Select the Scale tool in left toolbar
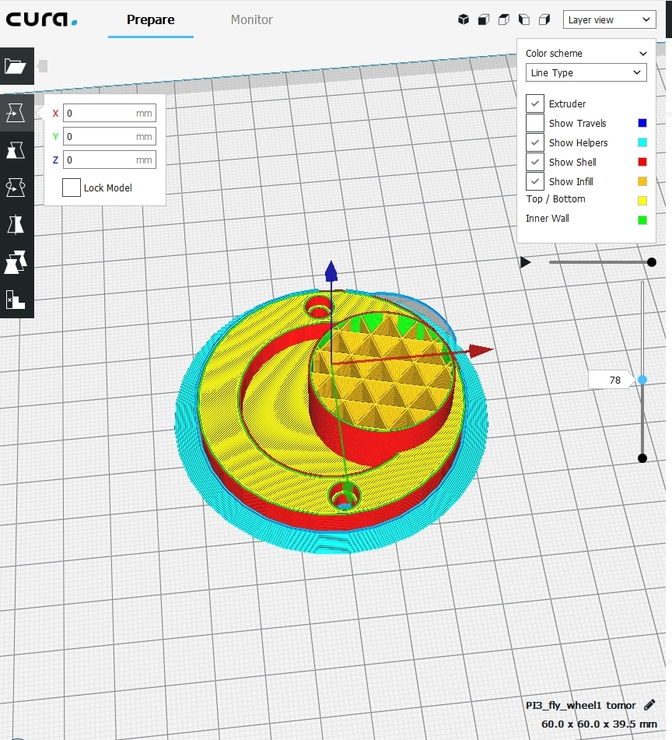This screenshot has width=672, height=740. pos(16,150)
